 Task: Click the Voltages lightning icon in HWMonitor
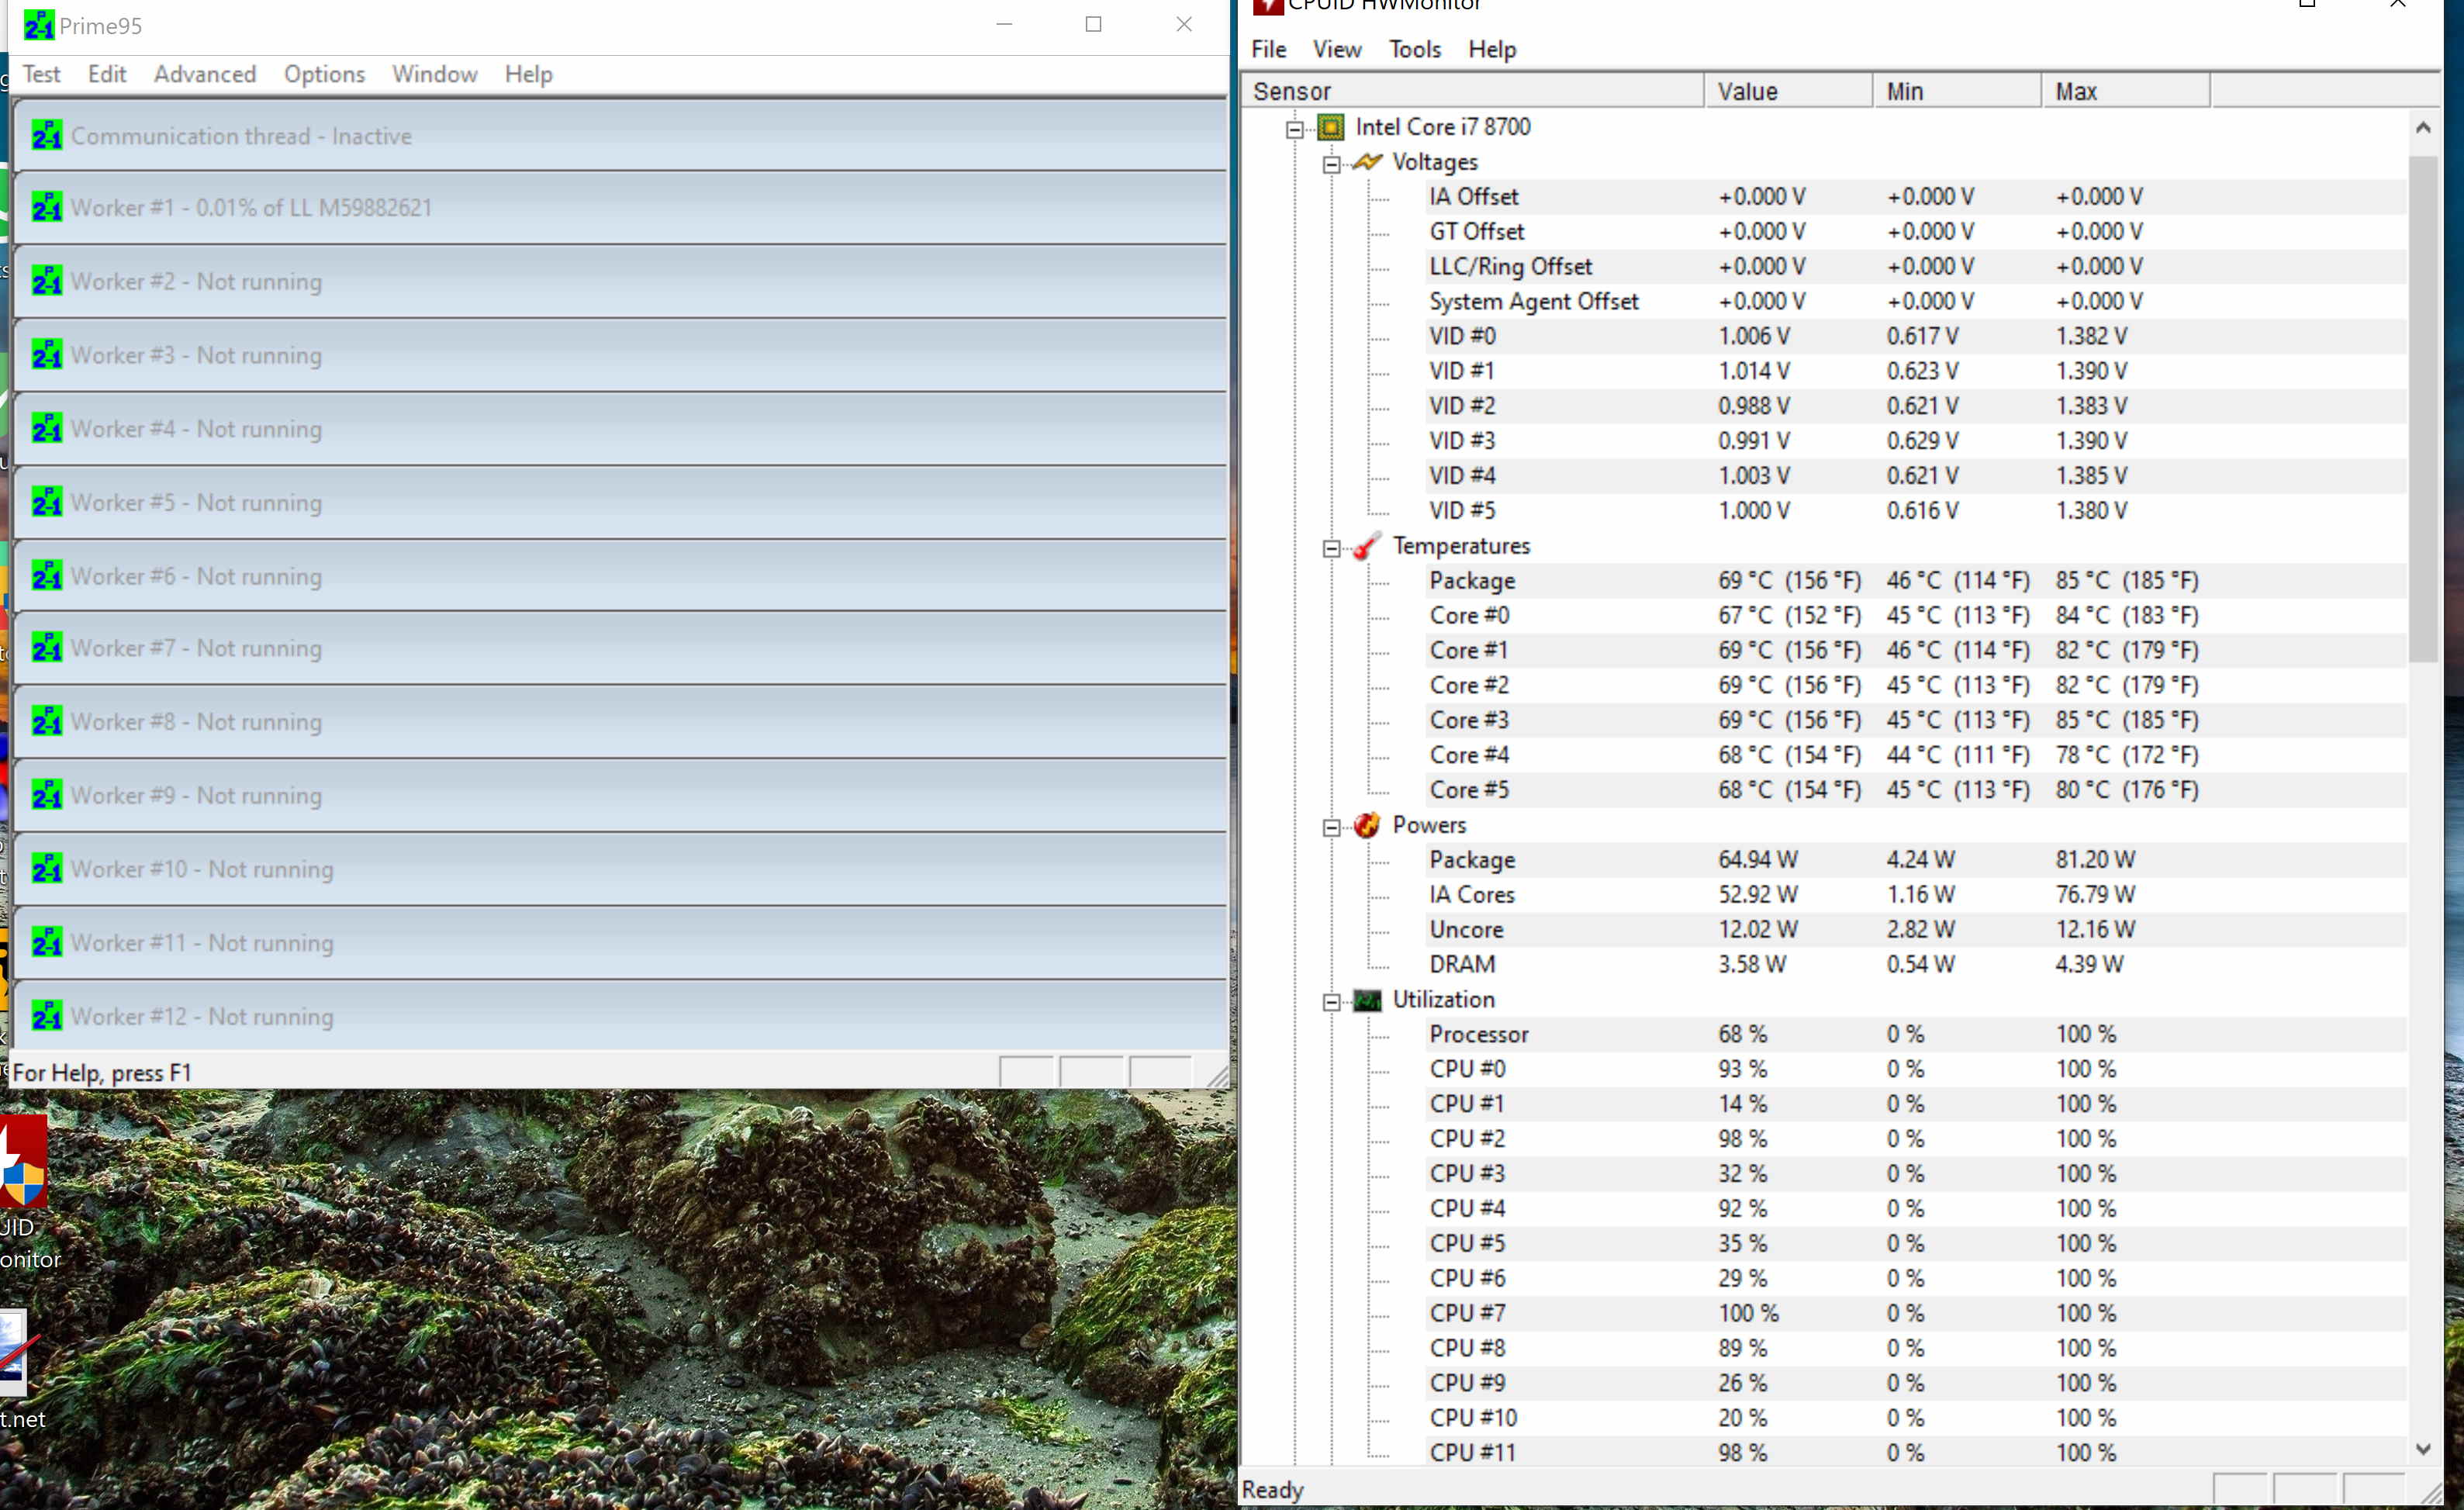coord(1367,162)
